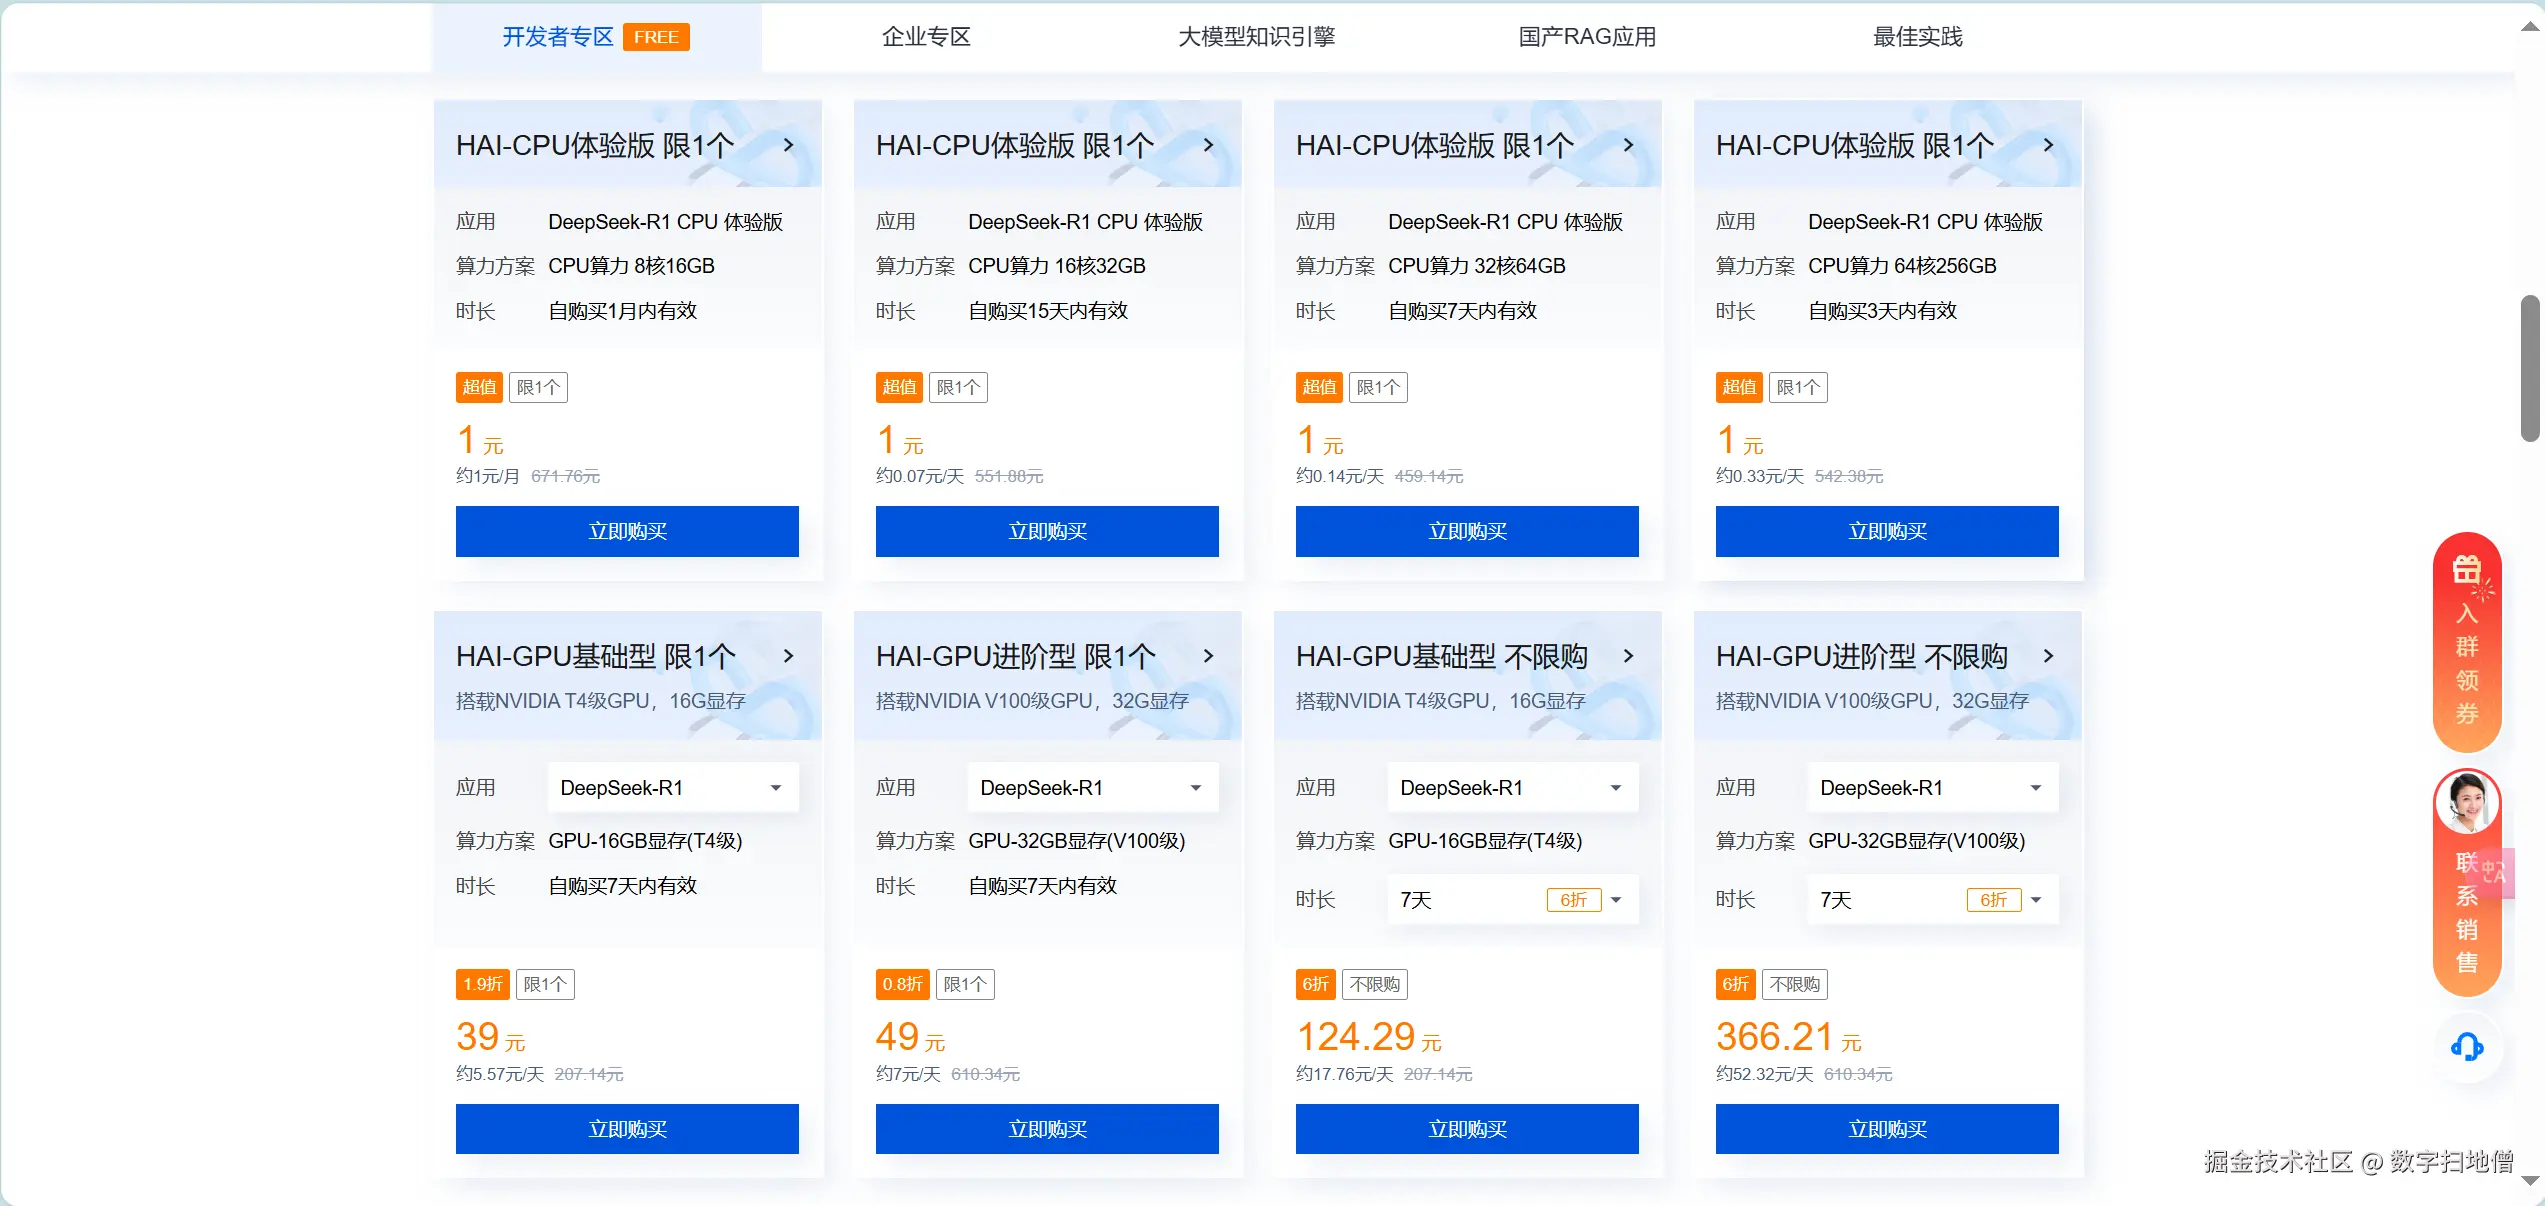Open arrow on 16核32GB HAI-CPU card header
This screenshot has width=2545, height=1206.
[x=1208, y=145]
